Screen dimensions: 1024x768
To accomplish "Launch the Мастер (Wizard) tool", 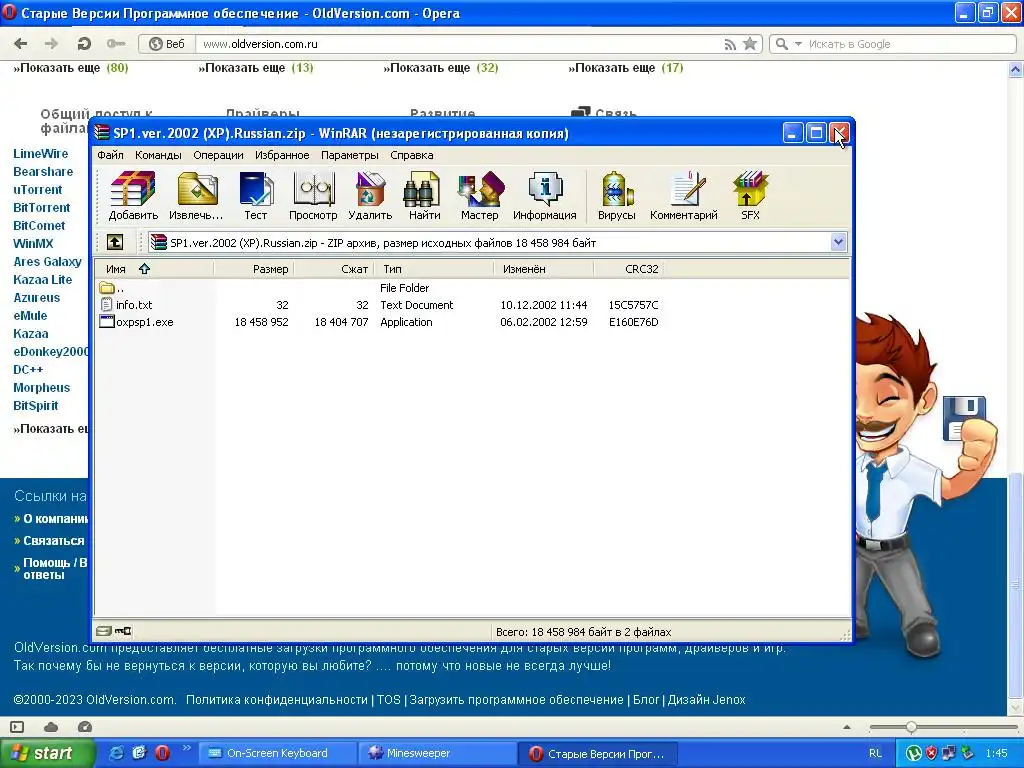I will [479, 195].
